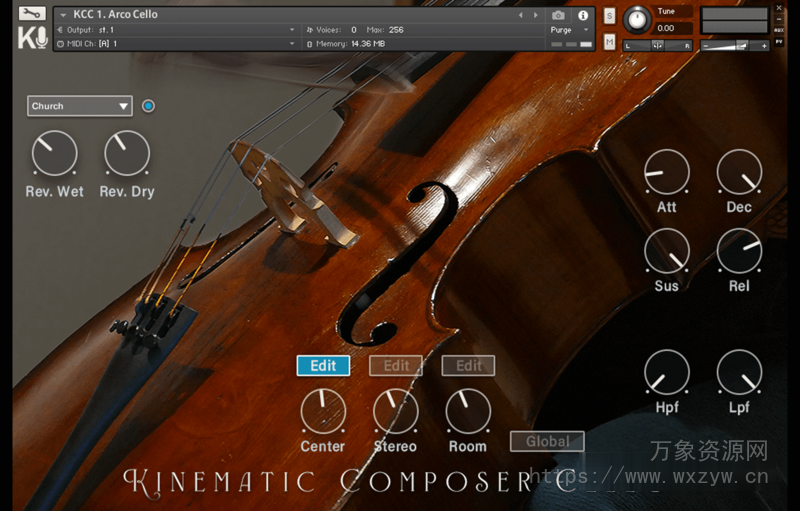Go to previous instrument preset arrow
This screenshot has width=800, height=511.
pos(520,15)
